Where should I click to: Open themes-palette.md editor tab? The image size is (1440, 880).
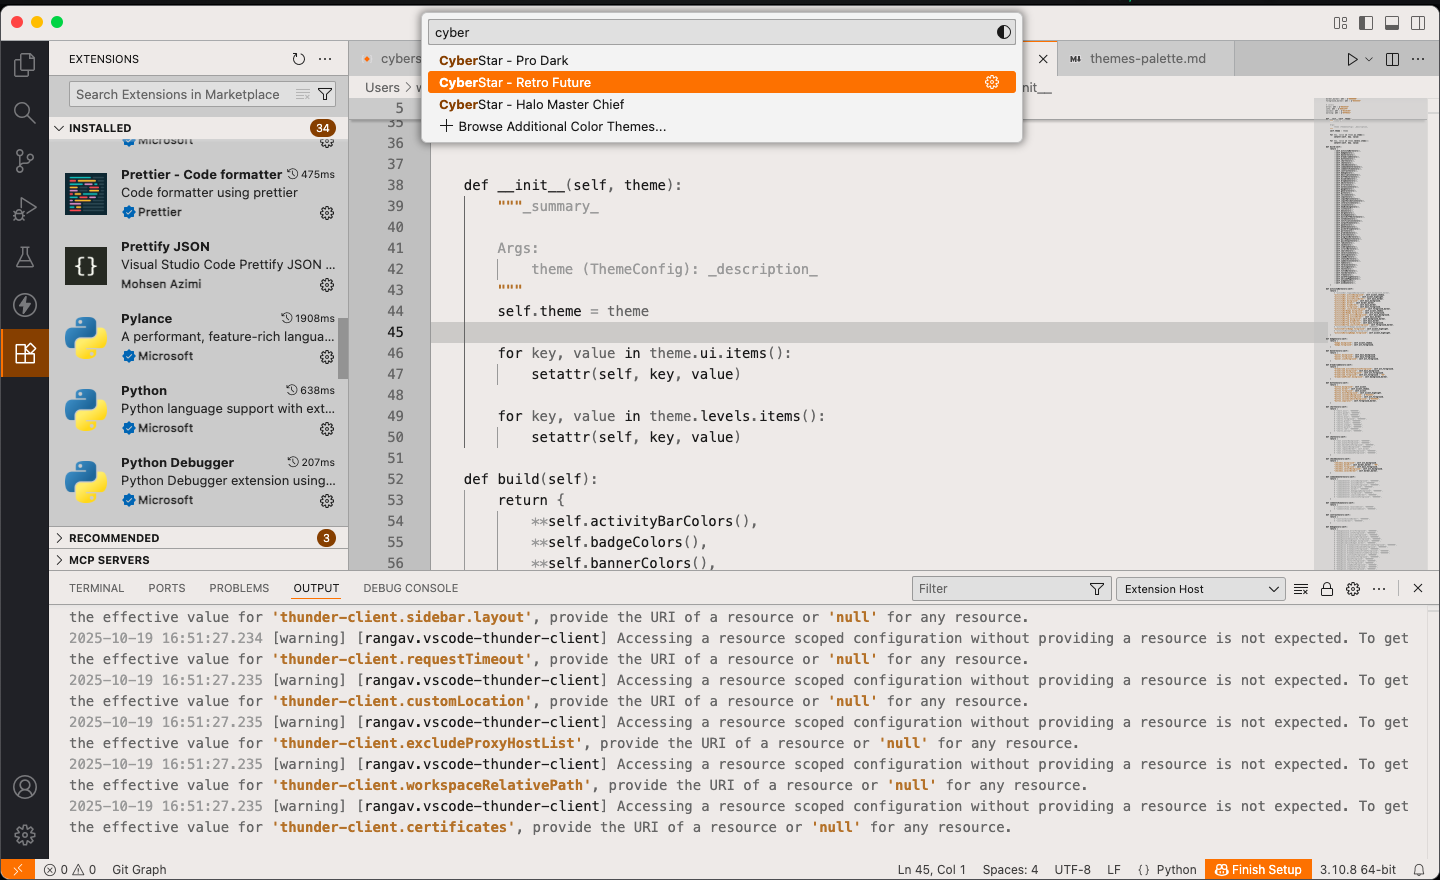pos(1146,59)
